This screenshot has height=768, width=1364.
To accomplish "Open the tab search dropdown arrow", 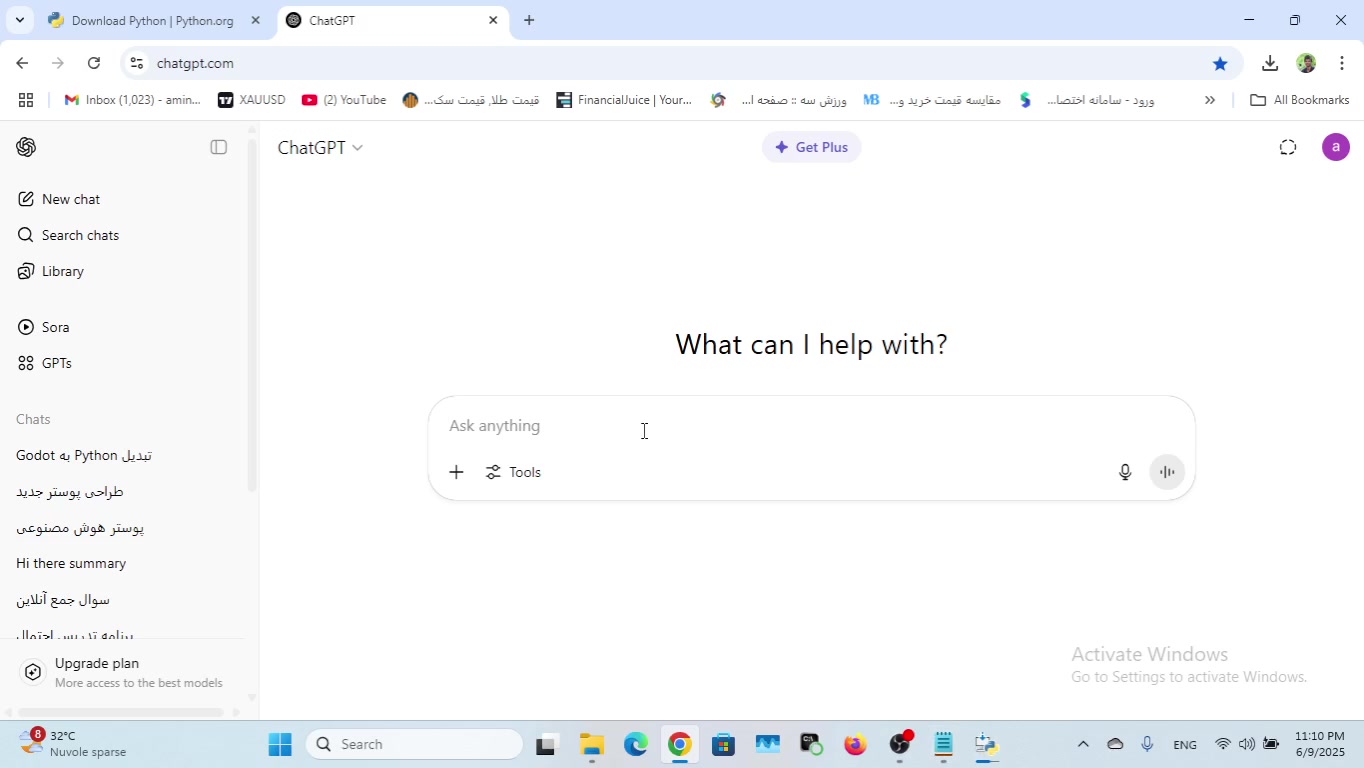I will 19,20.
